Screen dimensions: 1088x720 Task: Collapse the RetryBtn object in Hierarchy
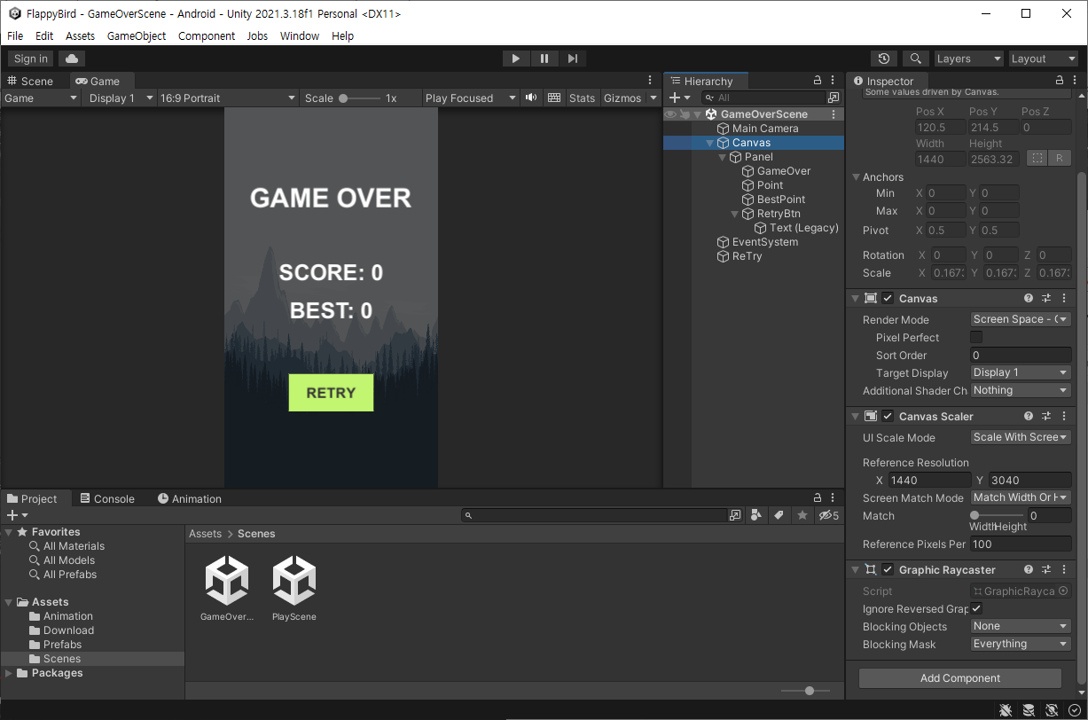click(735, 214)
